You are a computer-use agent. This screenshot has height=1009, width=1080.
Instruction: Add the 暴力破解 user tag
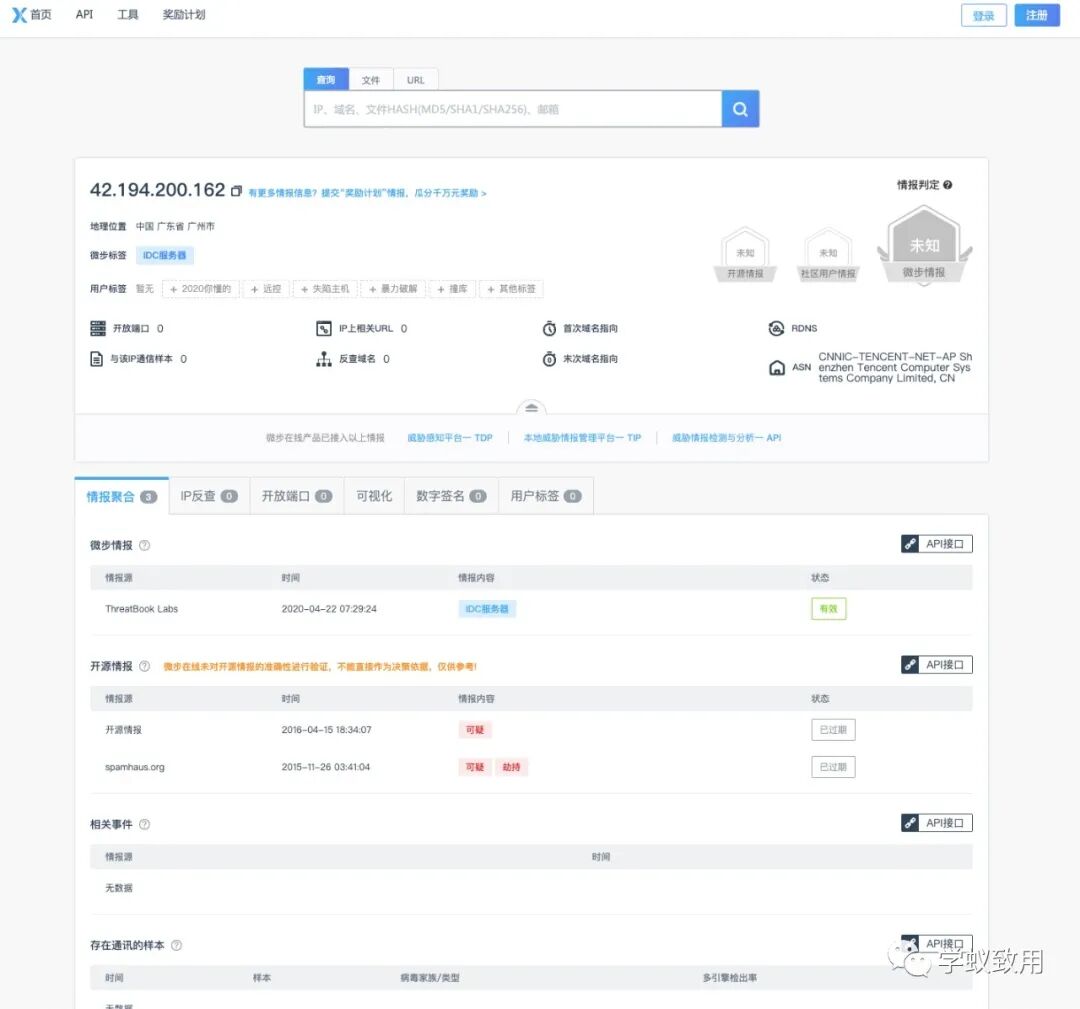[x=393, y=289]
